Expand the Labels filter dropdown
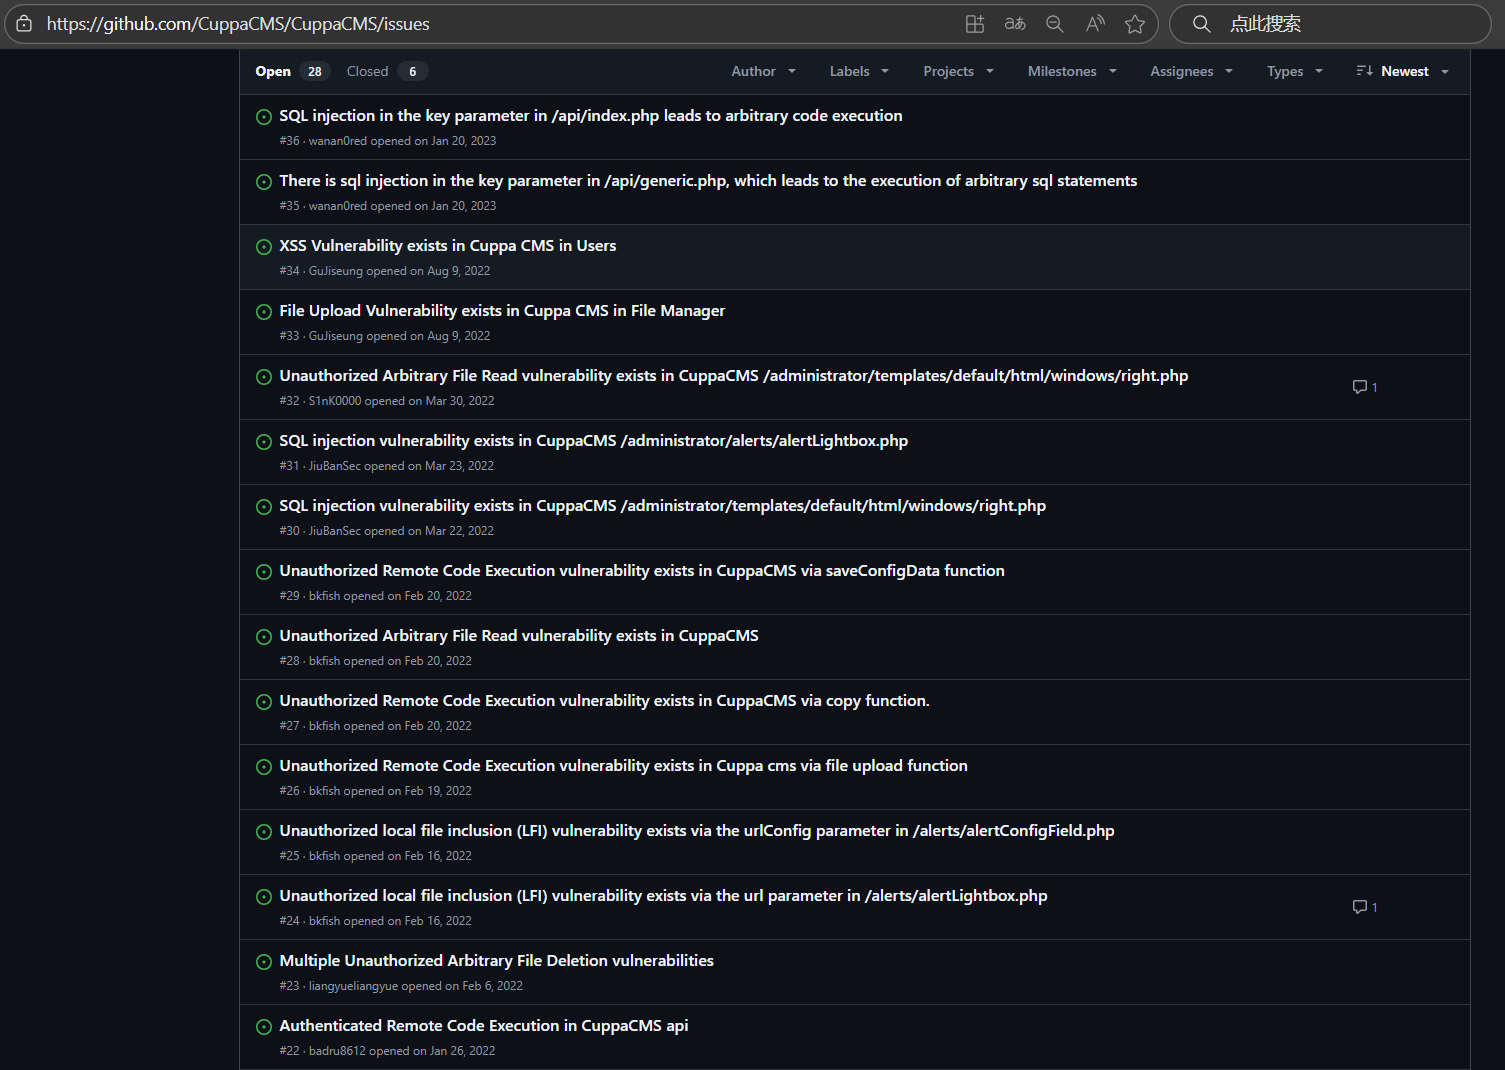This screenshot has width=1505, height=1070. 858,71
